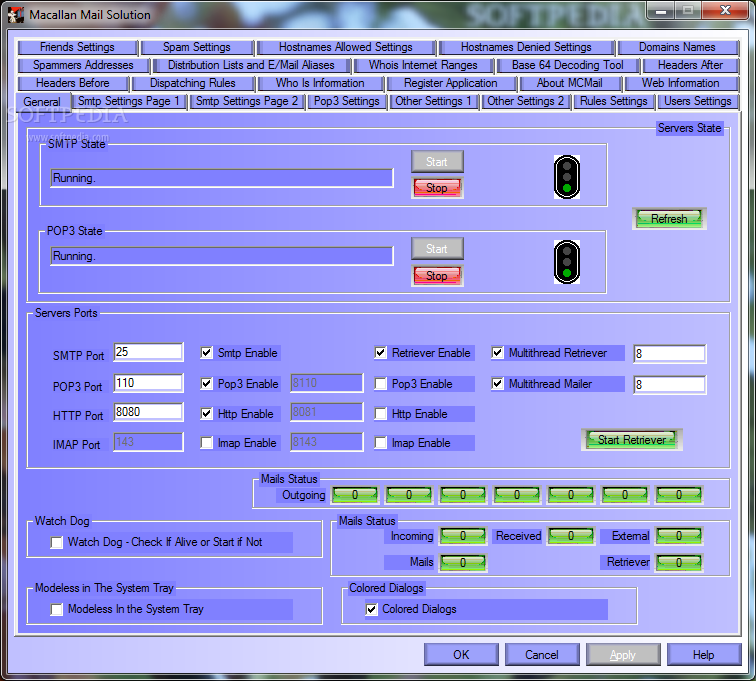Click Start button in POP3 State
The width and height of the screenshot is (756, 681).
click(437, 248)
